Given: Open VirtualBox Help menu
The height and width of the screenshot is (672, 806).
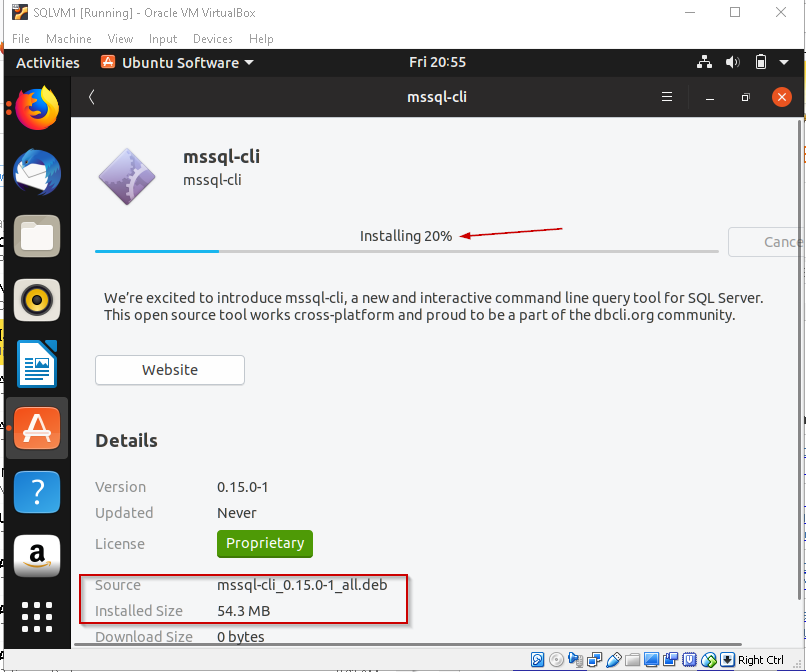Looking at the screenshot, I should [261, 39].
